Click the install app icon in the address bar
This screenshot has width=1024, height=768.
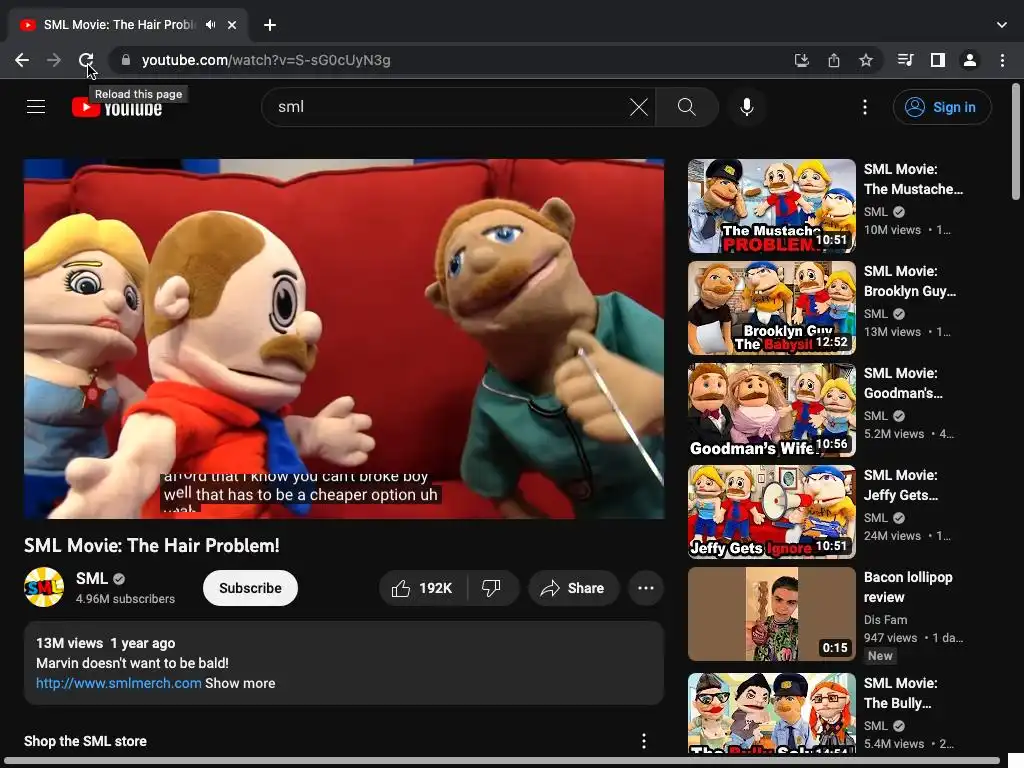[801, 60]
